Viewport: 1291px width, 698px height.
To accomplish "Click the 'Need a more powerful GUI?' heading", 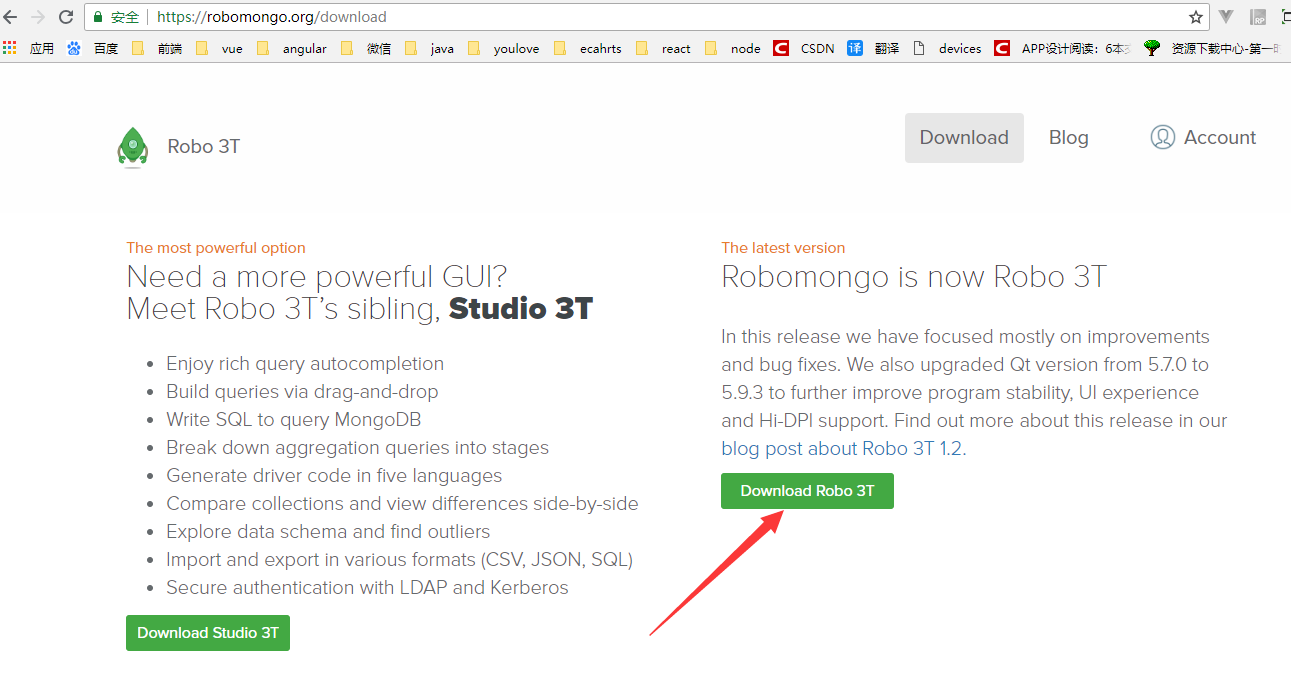I will [x=316, y=277].
